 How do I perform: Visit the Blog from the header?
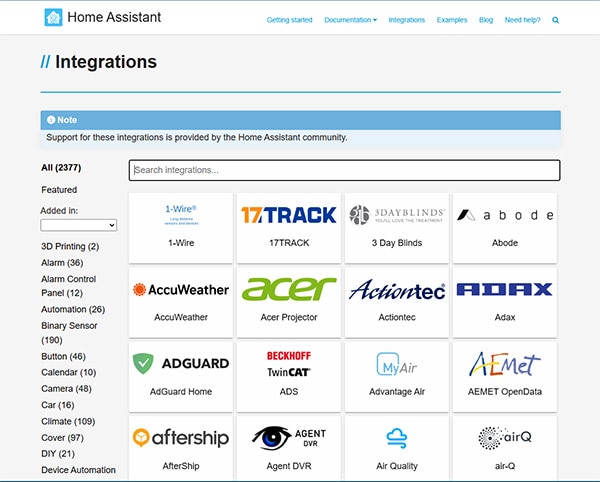(x=486, y=20)
